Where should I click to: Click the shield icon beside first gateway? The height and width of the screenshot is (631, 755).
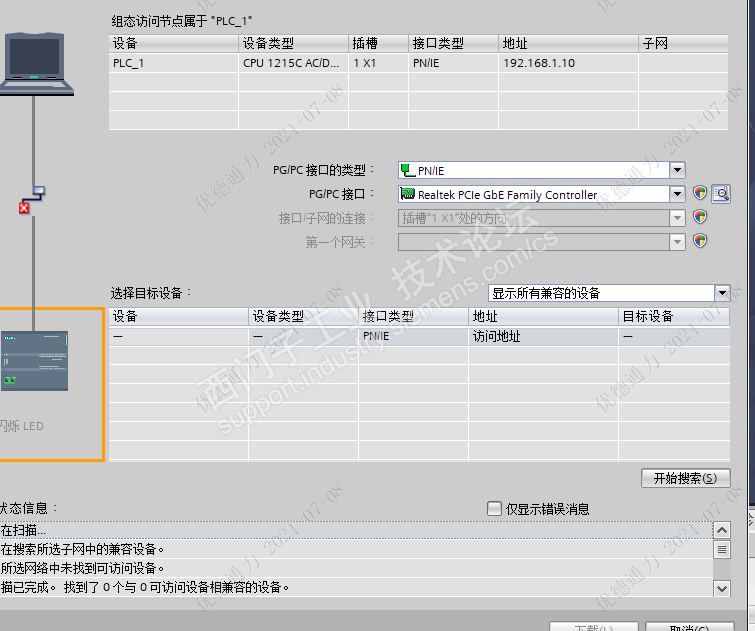coord(700,240)
